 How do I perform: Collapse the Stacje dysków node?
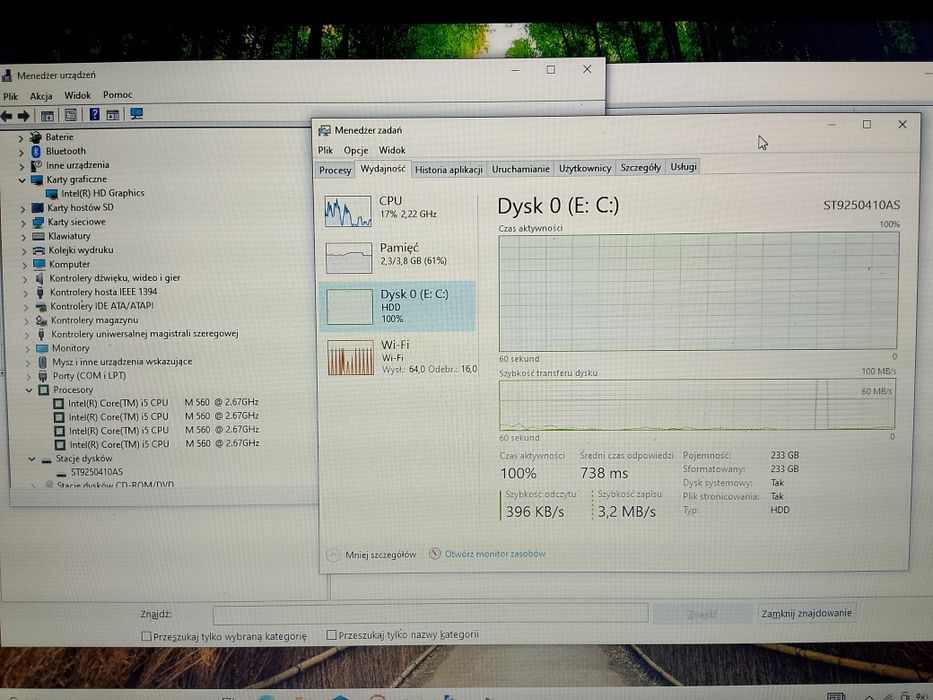32,459
